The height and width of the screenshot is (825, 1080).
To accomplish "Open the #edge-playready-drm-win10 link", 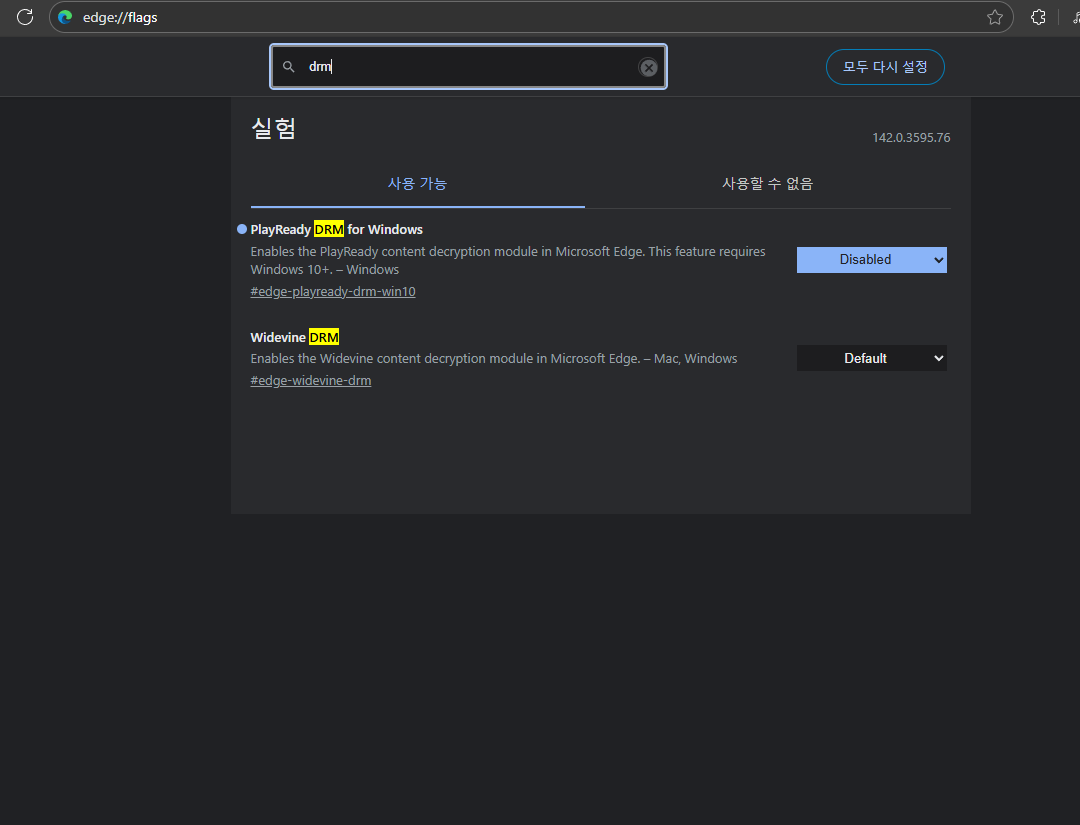I will [333, 292].
